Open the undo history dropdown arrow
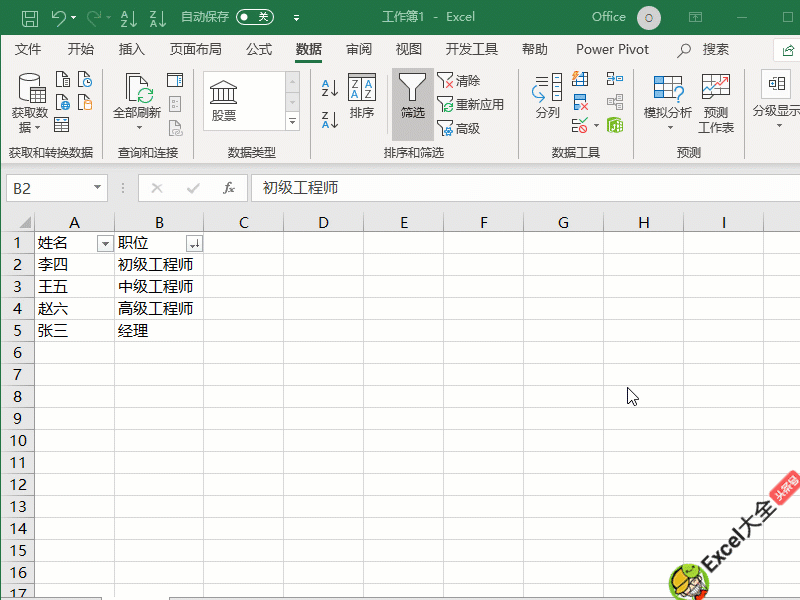This screenshot has width=800, height=600. pos(73,18)
